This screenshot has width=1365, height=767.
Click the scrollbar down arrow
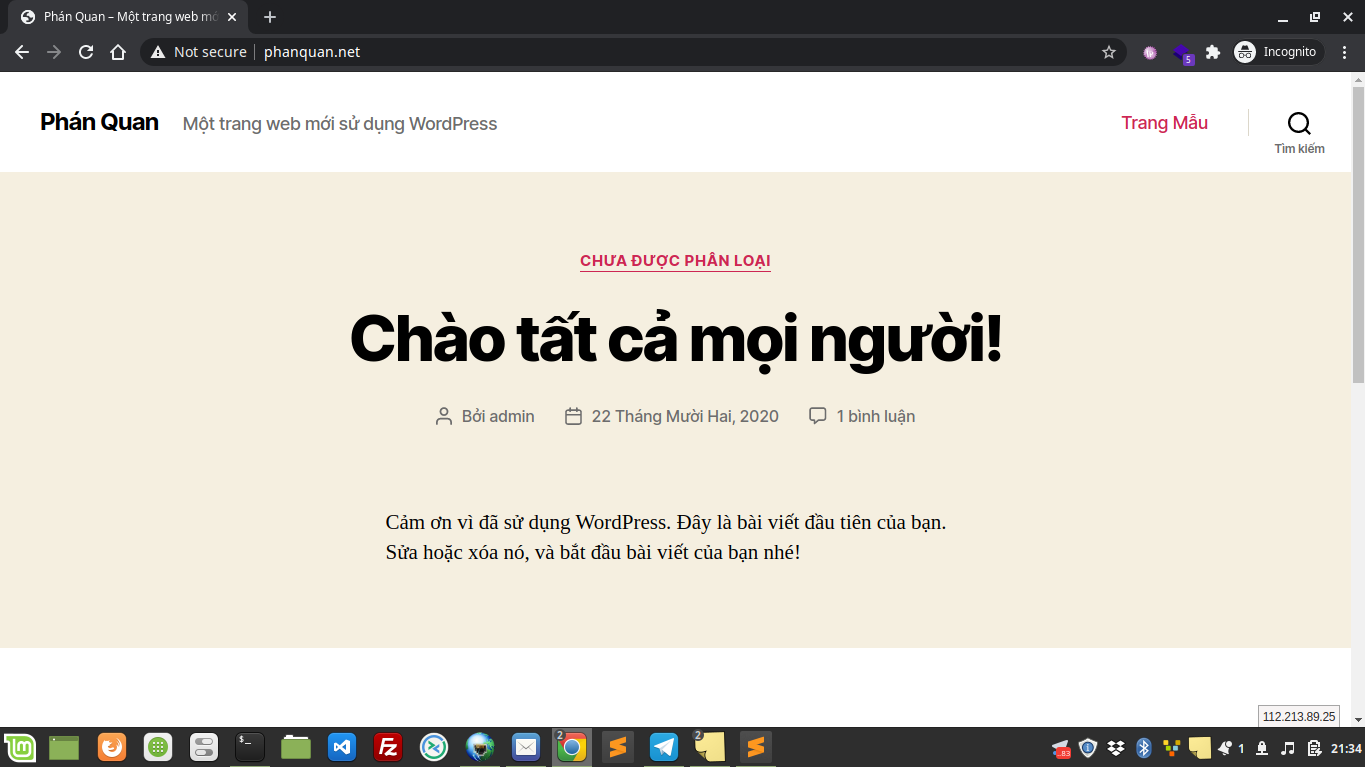[1358, 719]
